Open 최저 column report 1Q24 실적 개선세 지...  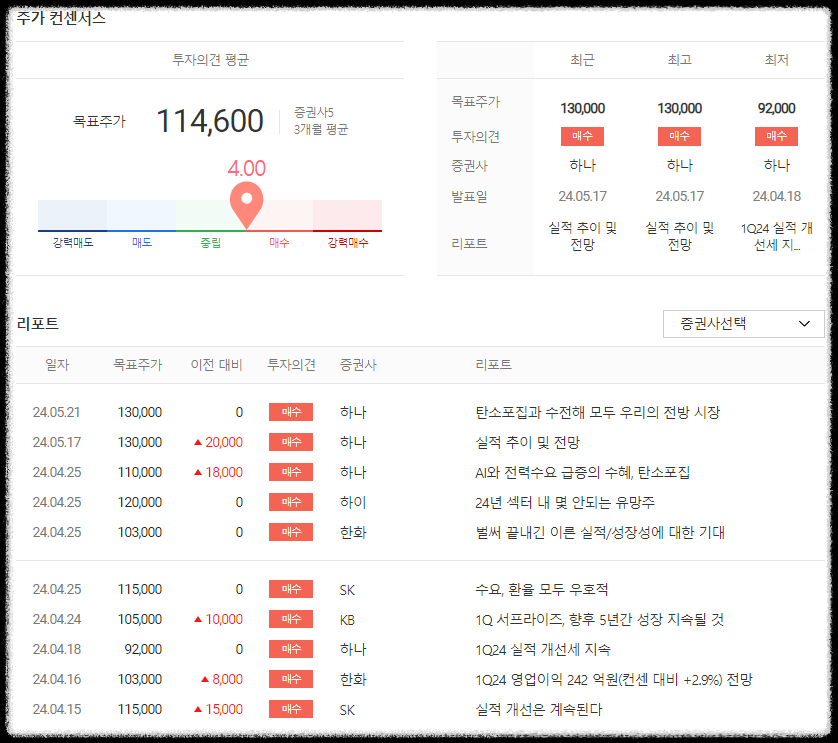777,236
